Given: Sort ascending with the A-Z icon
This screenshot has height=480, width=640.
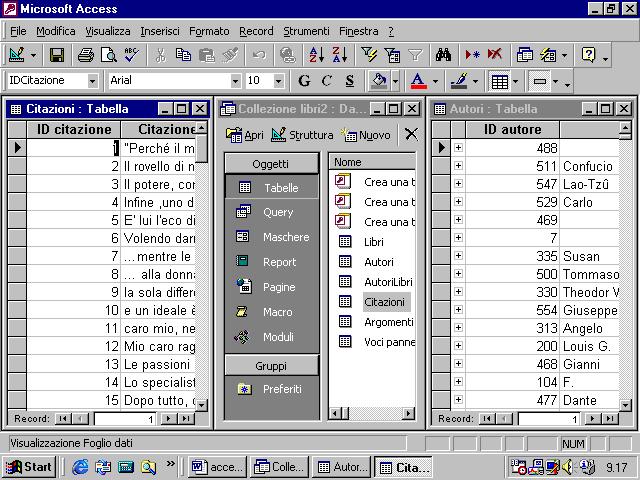Looking at the screenshot, I should (x=316, y=55).
